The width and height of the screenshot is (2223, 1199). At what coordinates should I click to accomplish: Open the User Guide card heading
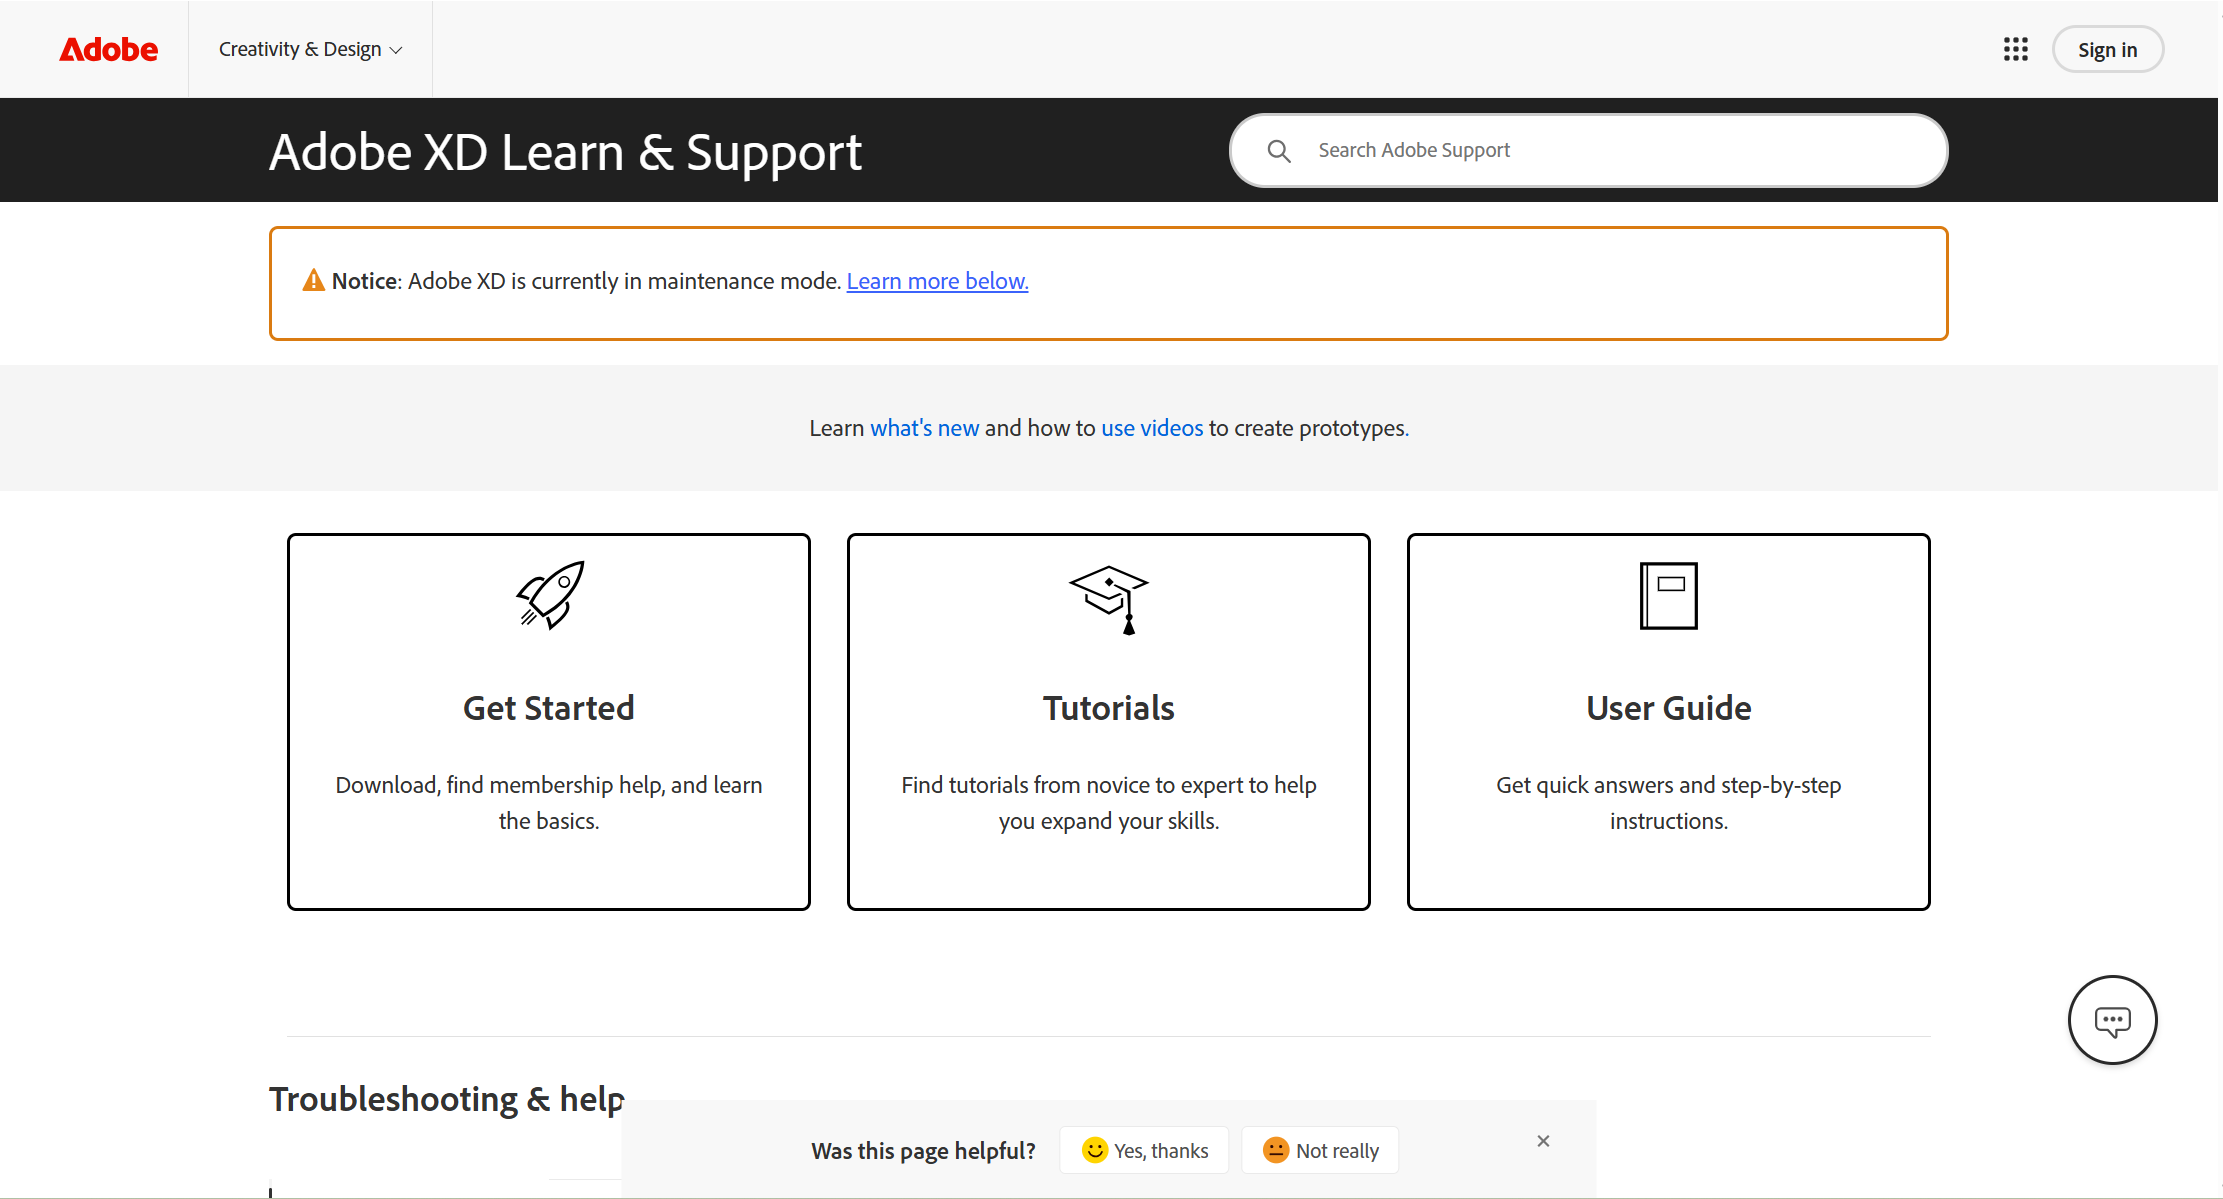tap(1669, 708)
